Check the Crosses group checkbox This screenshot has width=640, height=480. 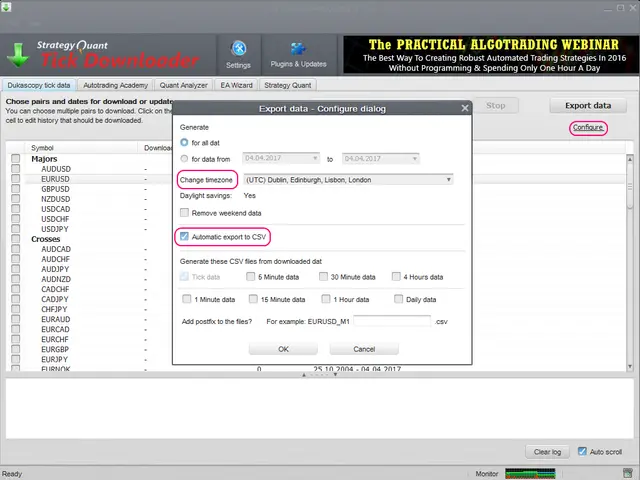(x=16, y=238)
